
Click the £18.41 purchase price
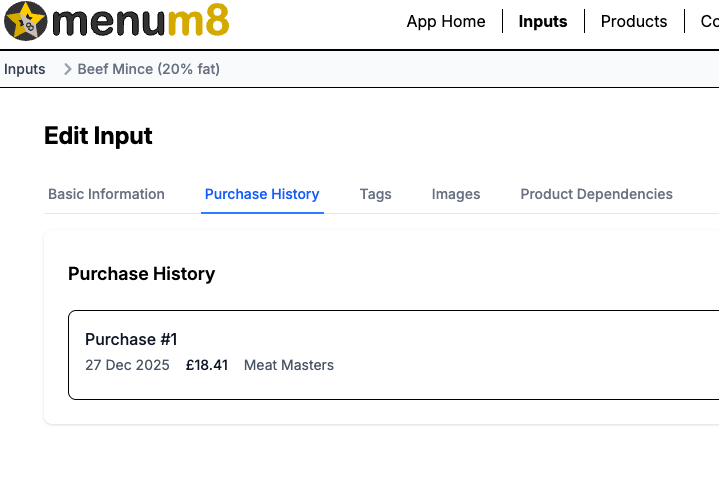click(x=207, y=365)
